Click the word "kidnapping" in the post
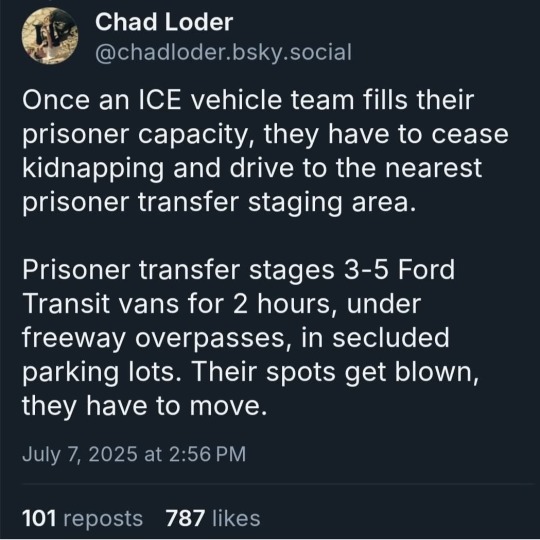The height and width of the screenshot is (540, 540). (x=93, y=169)
